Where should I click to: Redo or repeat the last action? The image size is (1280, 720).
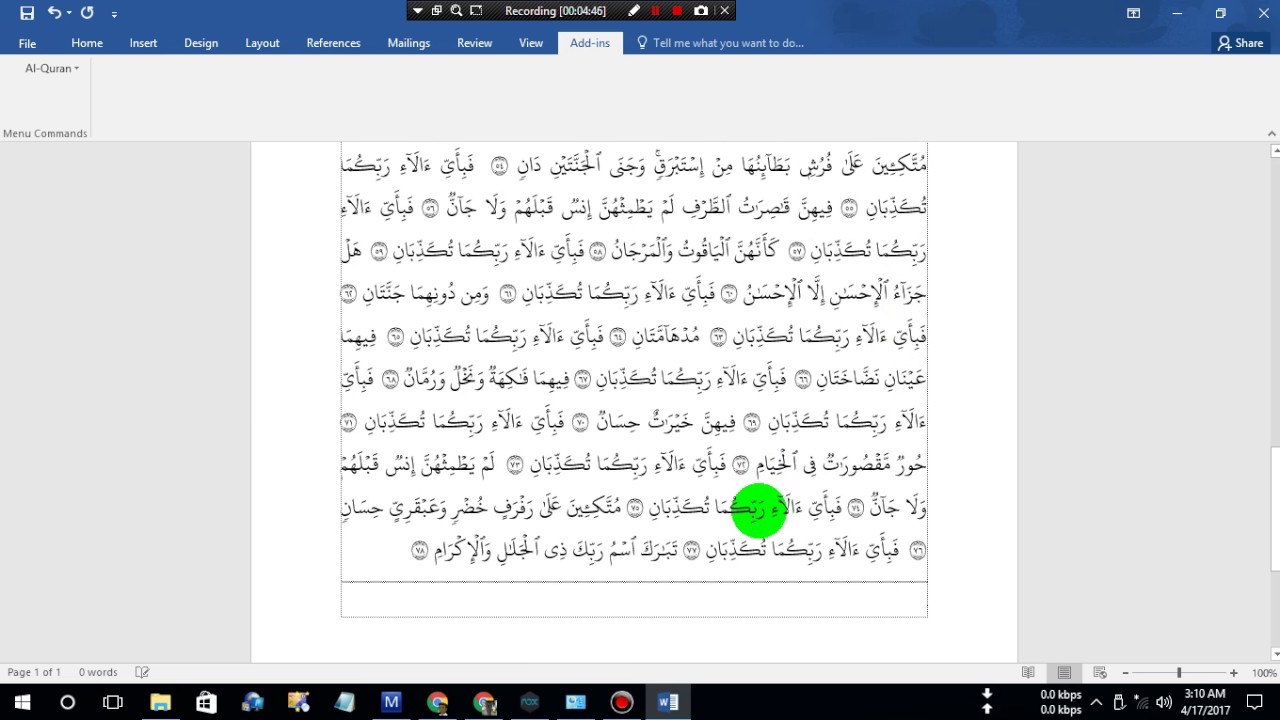[87, 13]
